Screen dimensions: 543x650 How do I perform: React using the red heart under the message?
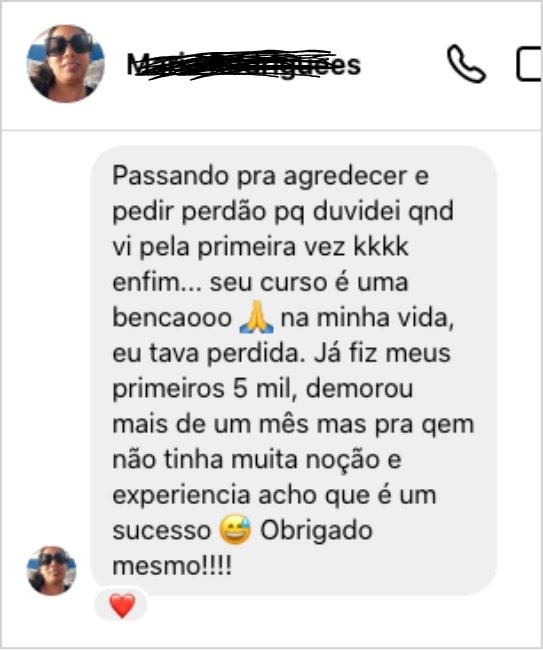(x=122, y=606)
